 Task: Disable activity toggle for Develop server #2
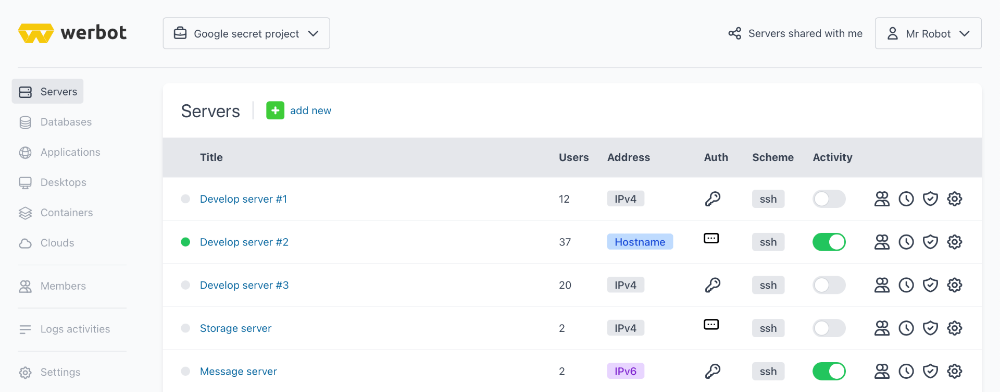click(x=829, y=242)
